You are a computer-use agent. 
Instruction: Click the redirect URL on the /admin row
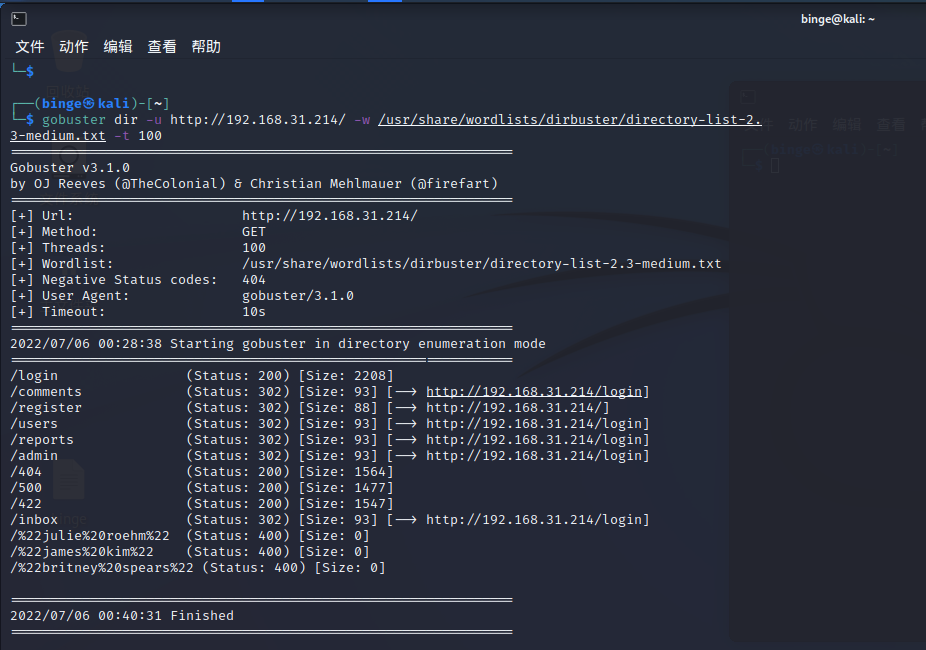[x=534, y=455]
